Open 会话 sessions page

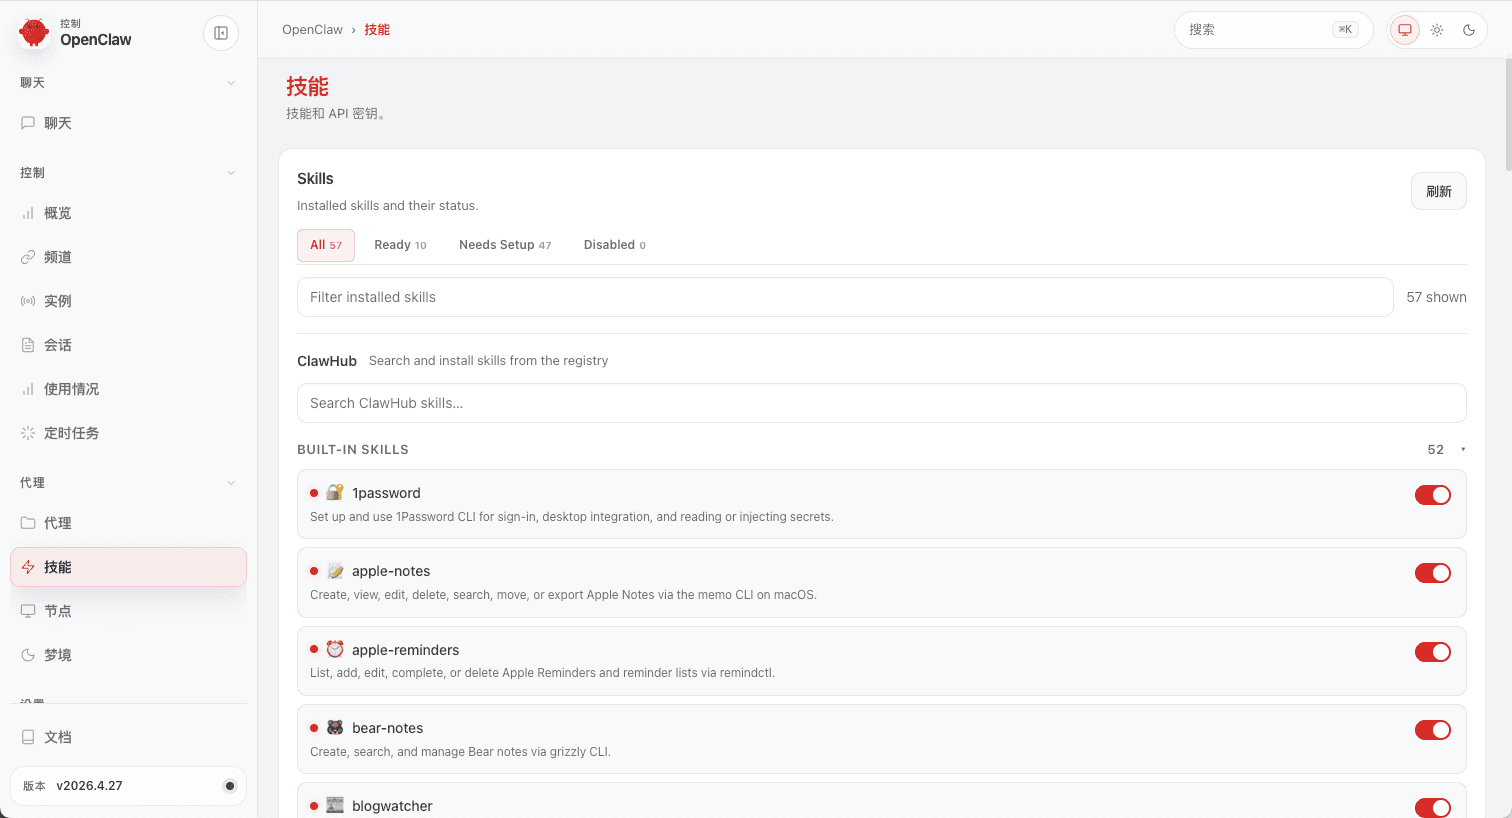128,345
